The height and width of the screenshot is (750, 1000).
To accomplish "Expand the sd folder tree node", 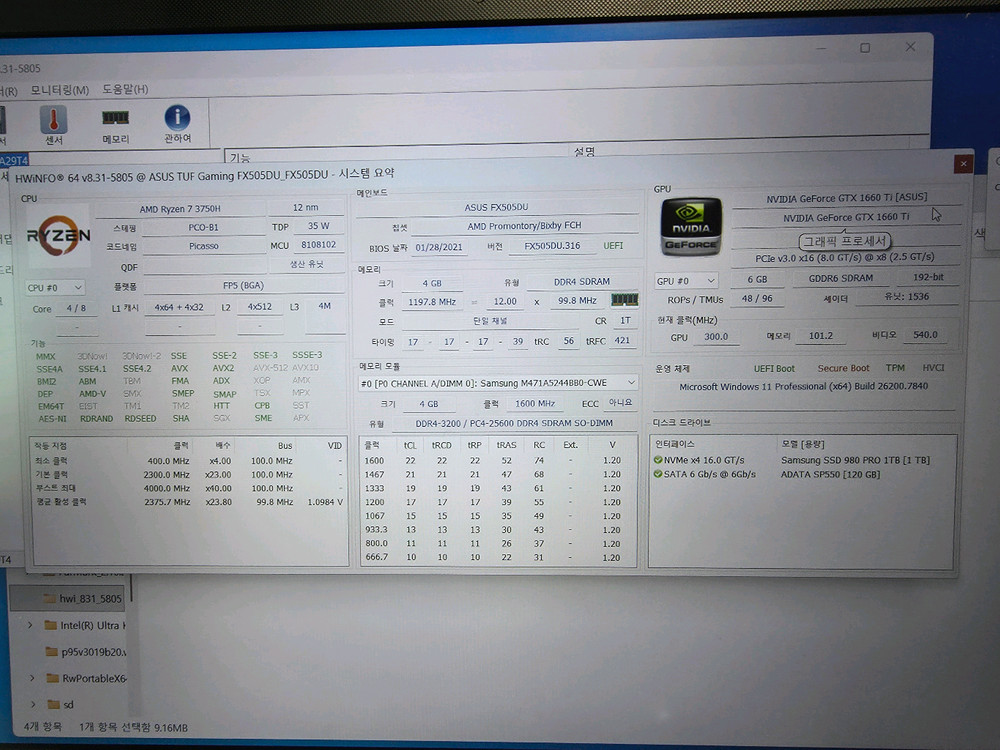I will 33,704.
